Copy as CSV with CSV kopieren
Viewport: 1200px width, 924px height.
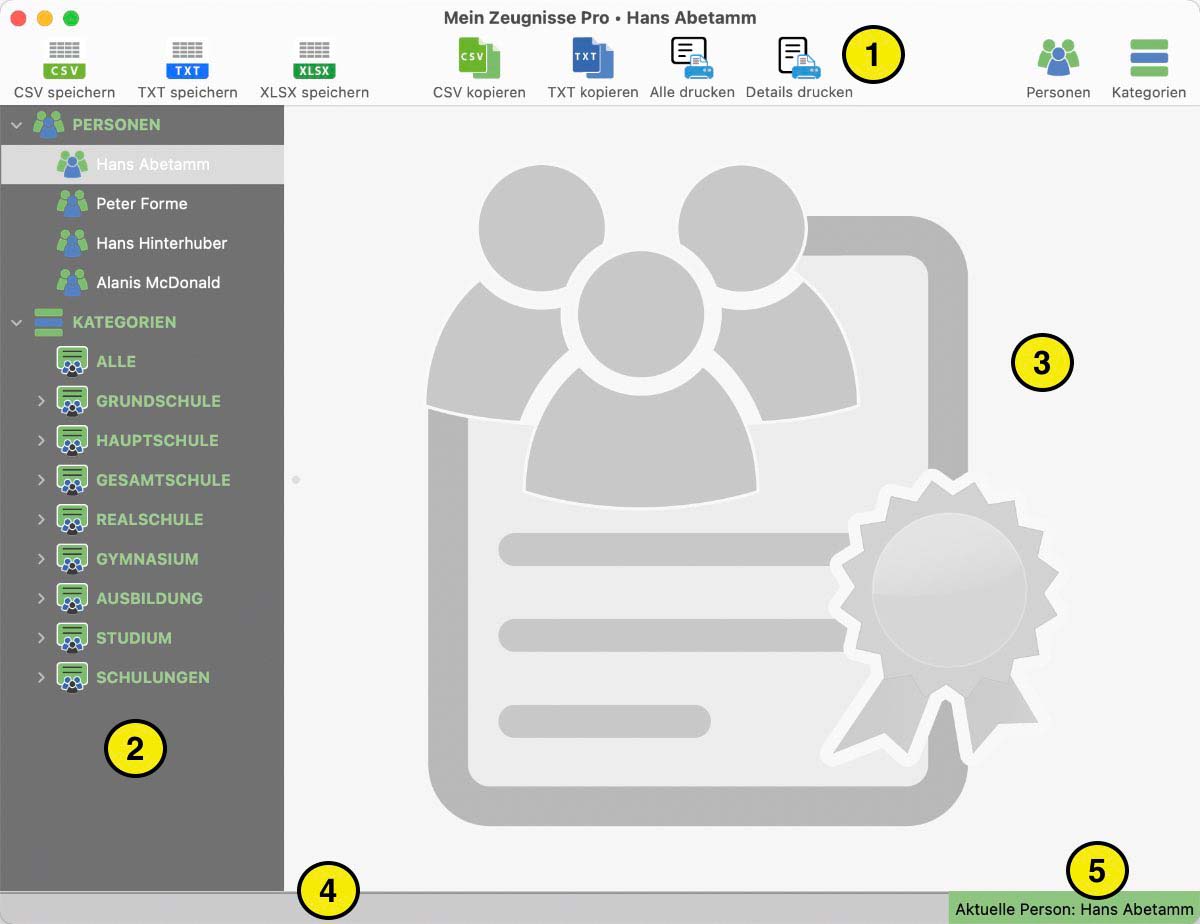tap(479, 58)
